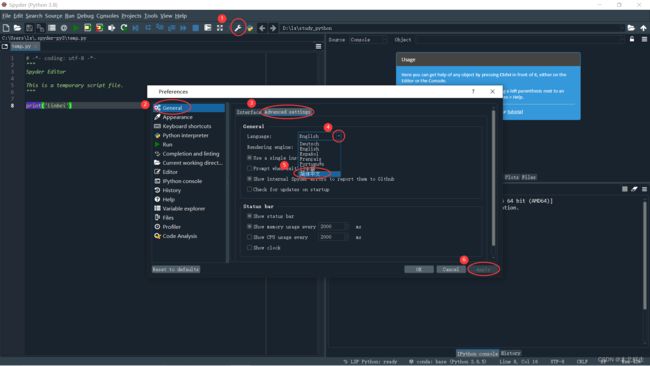Open the Language dropdown arrow
Viewport: 650px width, 366px height.
pyautogui.click(x=338, y=136)
